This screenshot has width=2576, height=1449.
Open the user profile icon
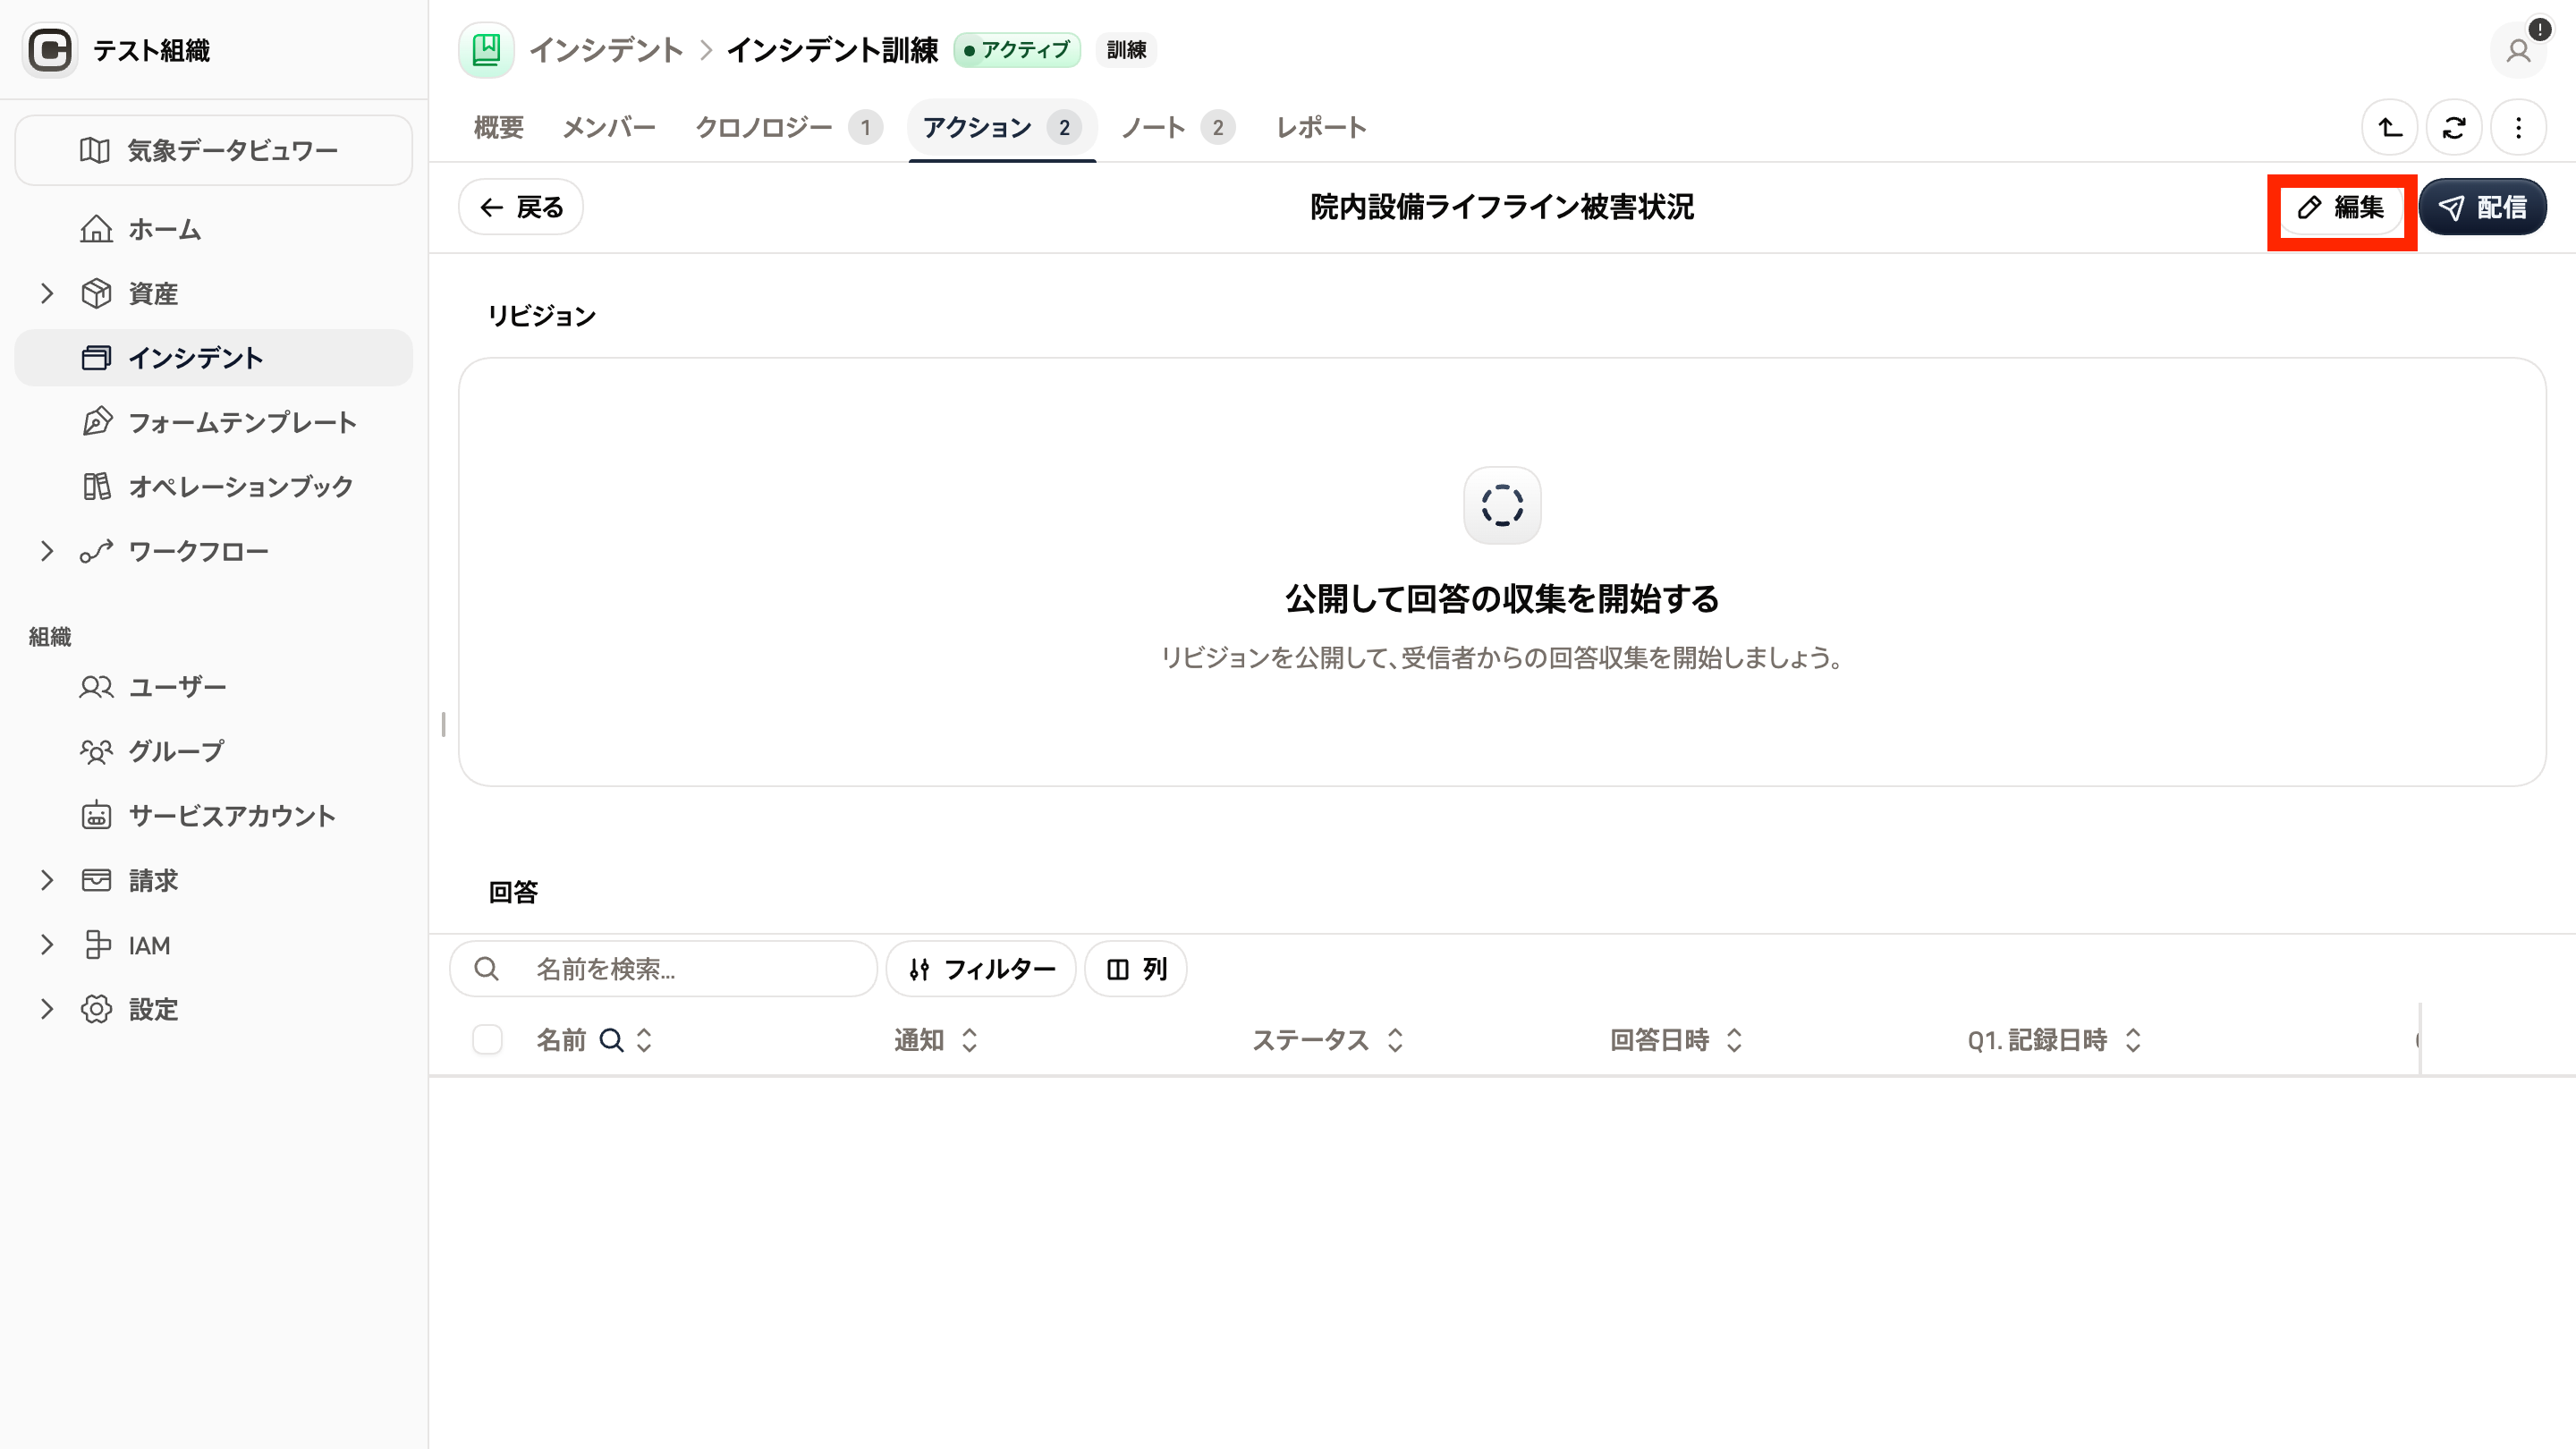(2518, 50)
